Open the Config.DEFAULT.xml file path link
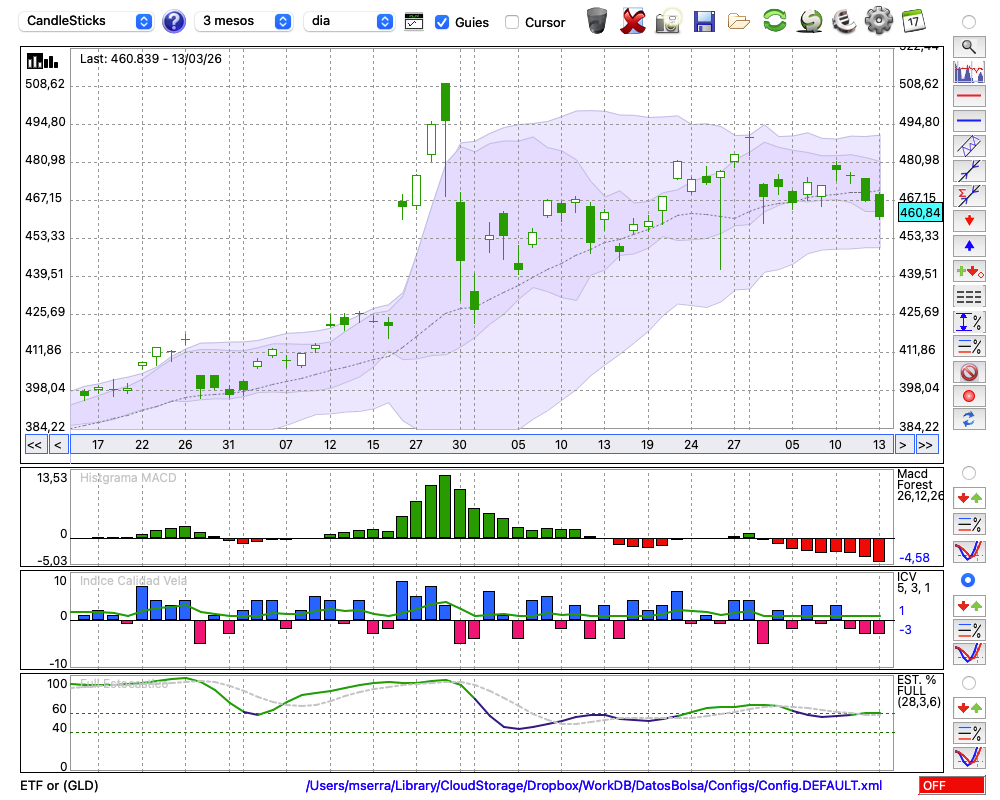The height and width of the screenshot is (800, 1000). [594, 786]
